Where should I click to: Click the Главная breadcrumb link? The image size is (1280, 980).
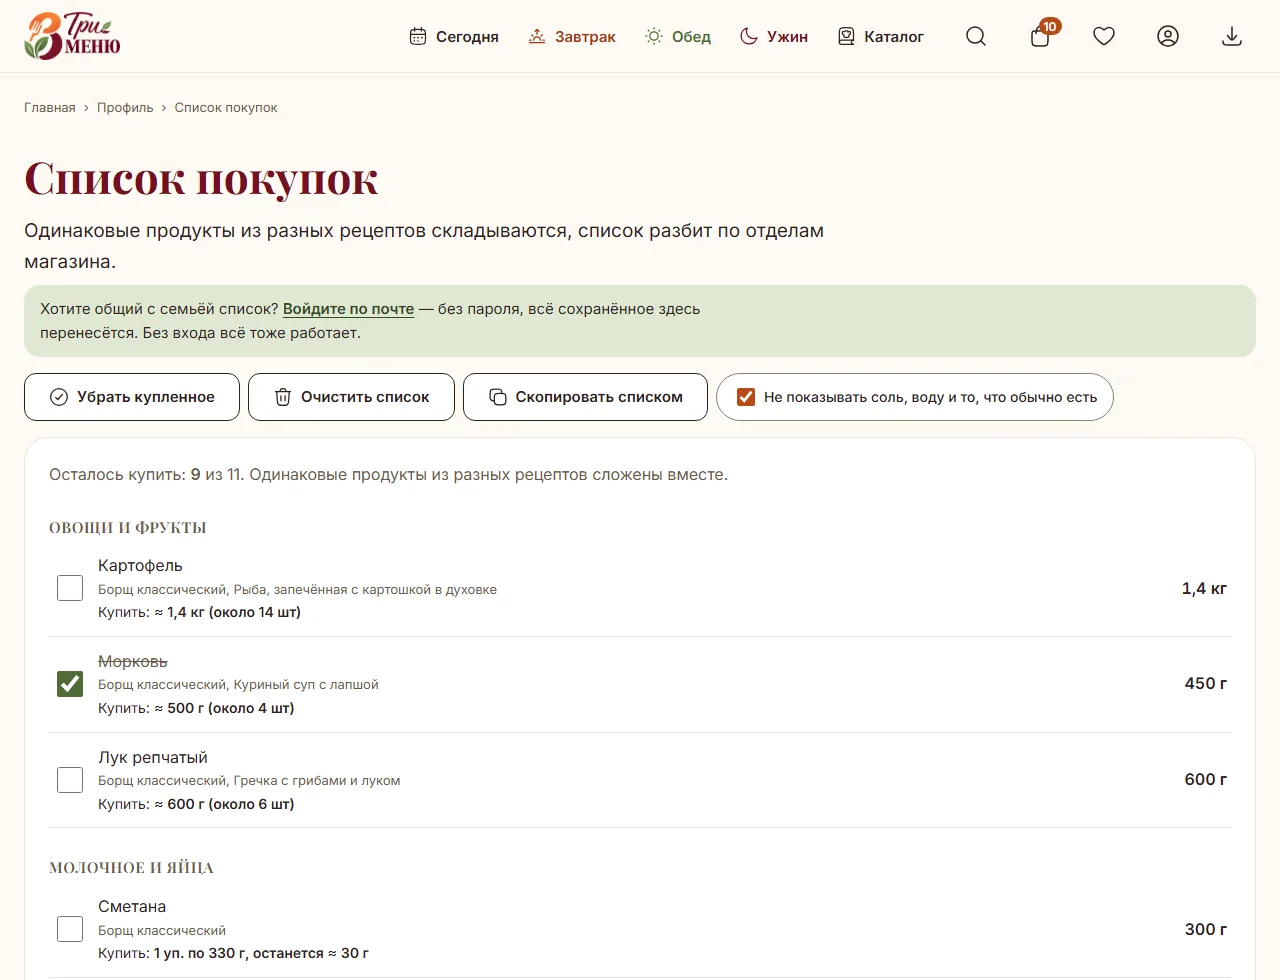tap(50, 108)
